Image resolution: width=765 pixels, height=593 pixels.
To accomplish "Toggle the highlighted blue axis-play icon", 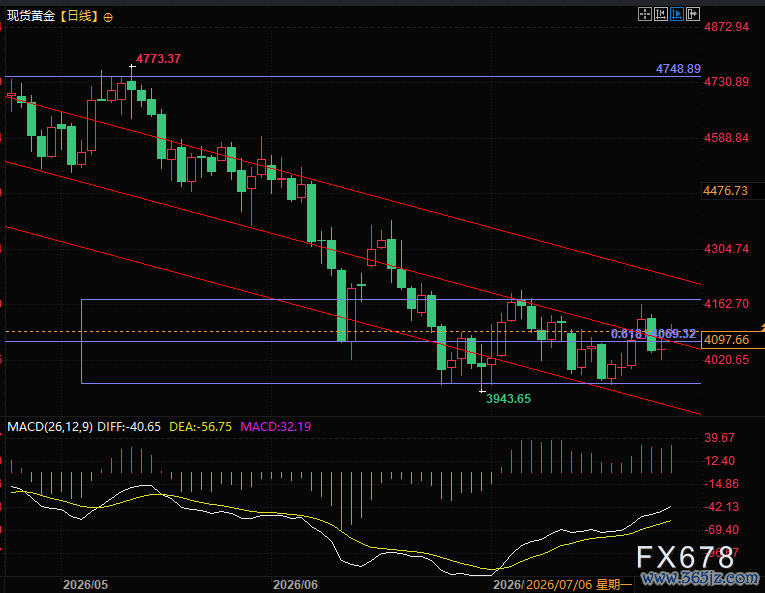I will tap(677, 14).
